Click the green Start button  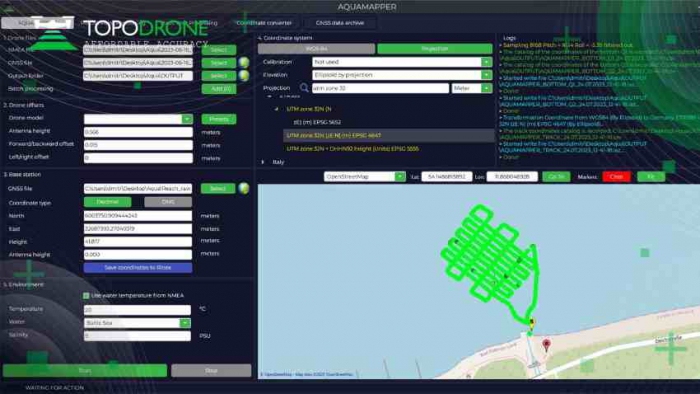85,370
